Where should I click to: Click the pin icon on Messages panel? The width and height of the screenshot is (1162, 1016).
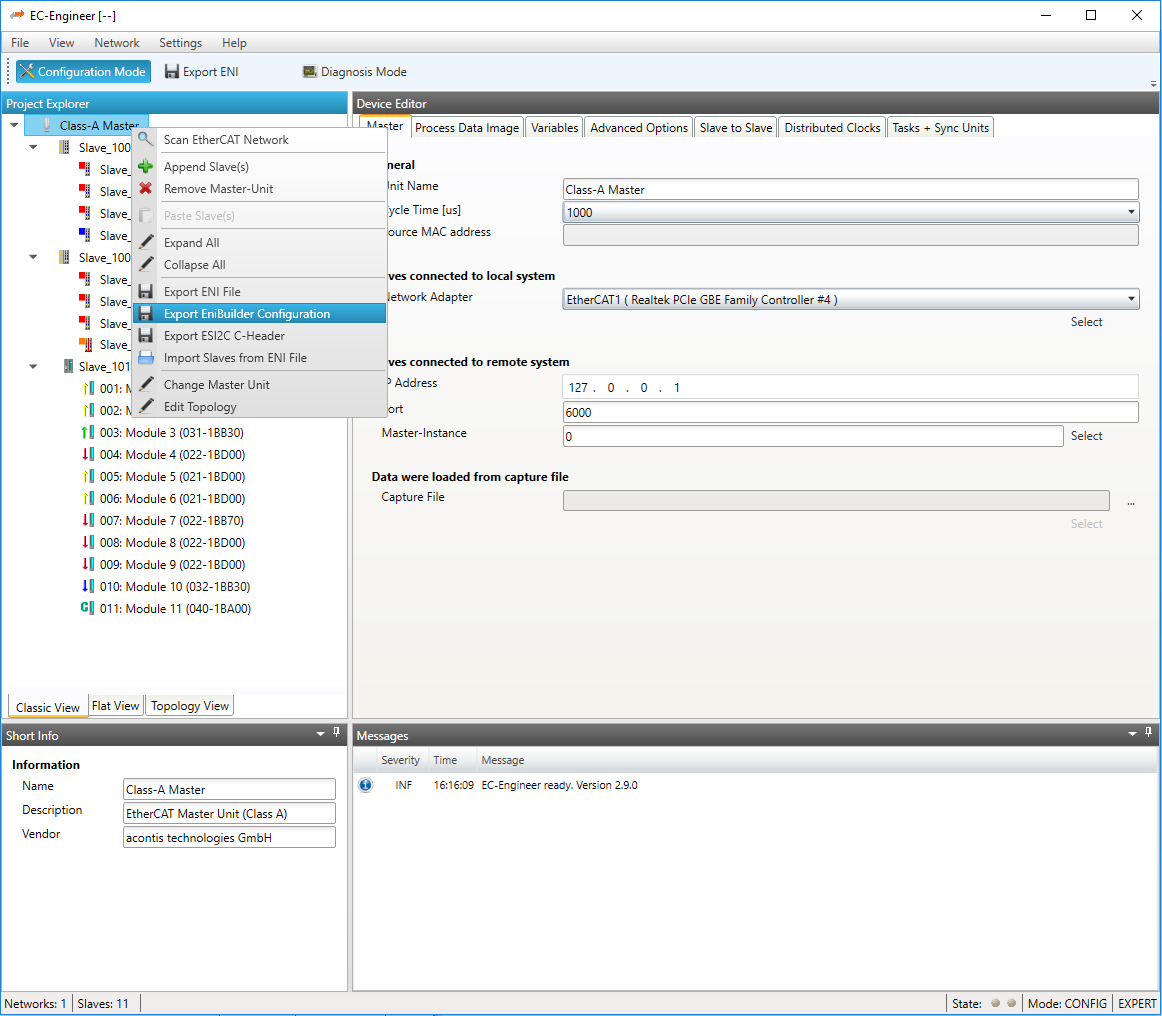[x=1149, y=734]
